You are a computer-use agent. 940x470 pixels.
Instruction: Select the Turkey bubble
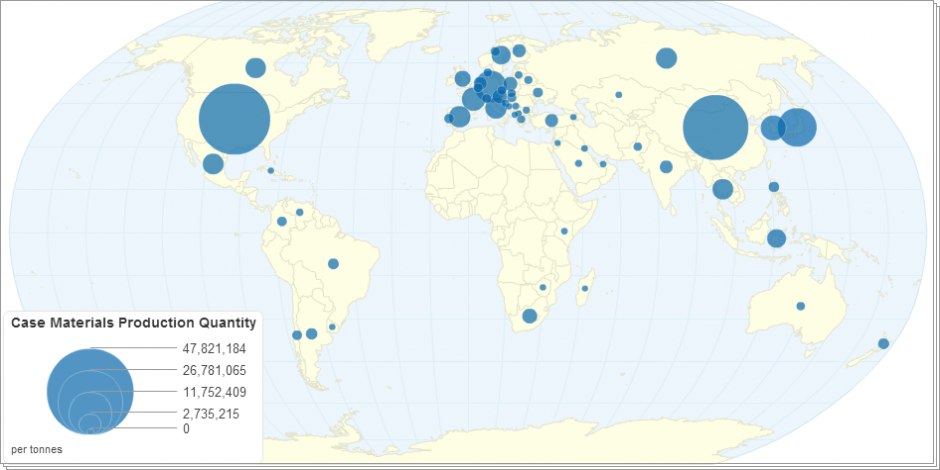pos(551,121)
